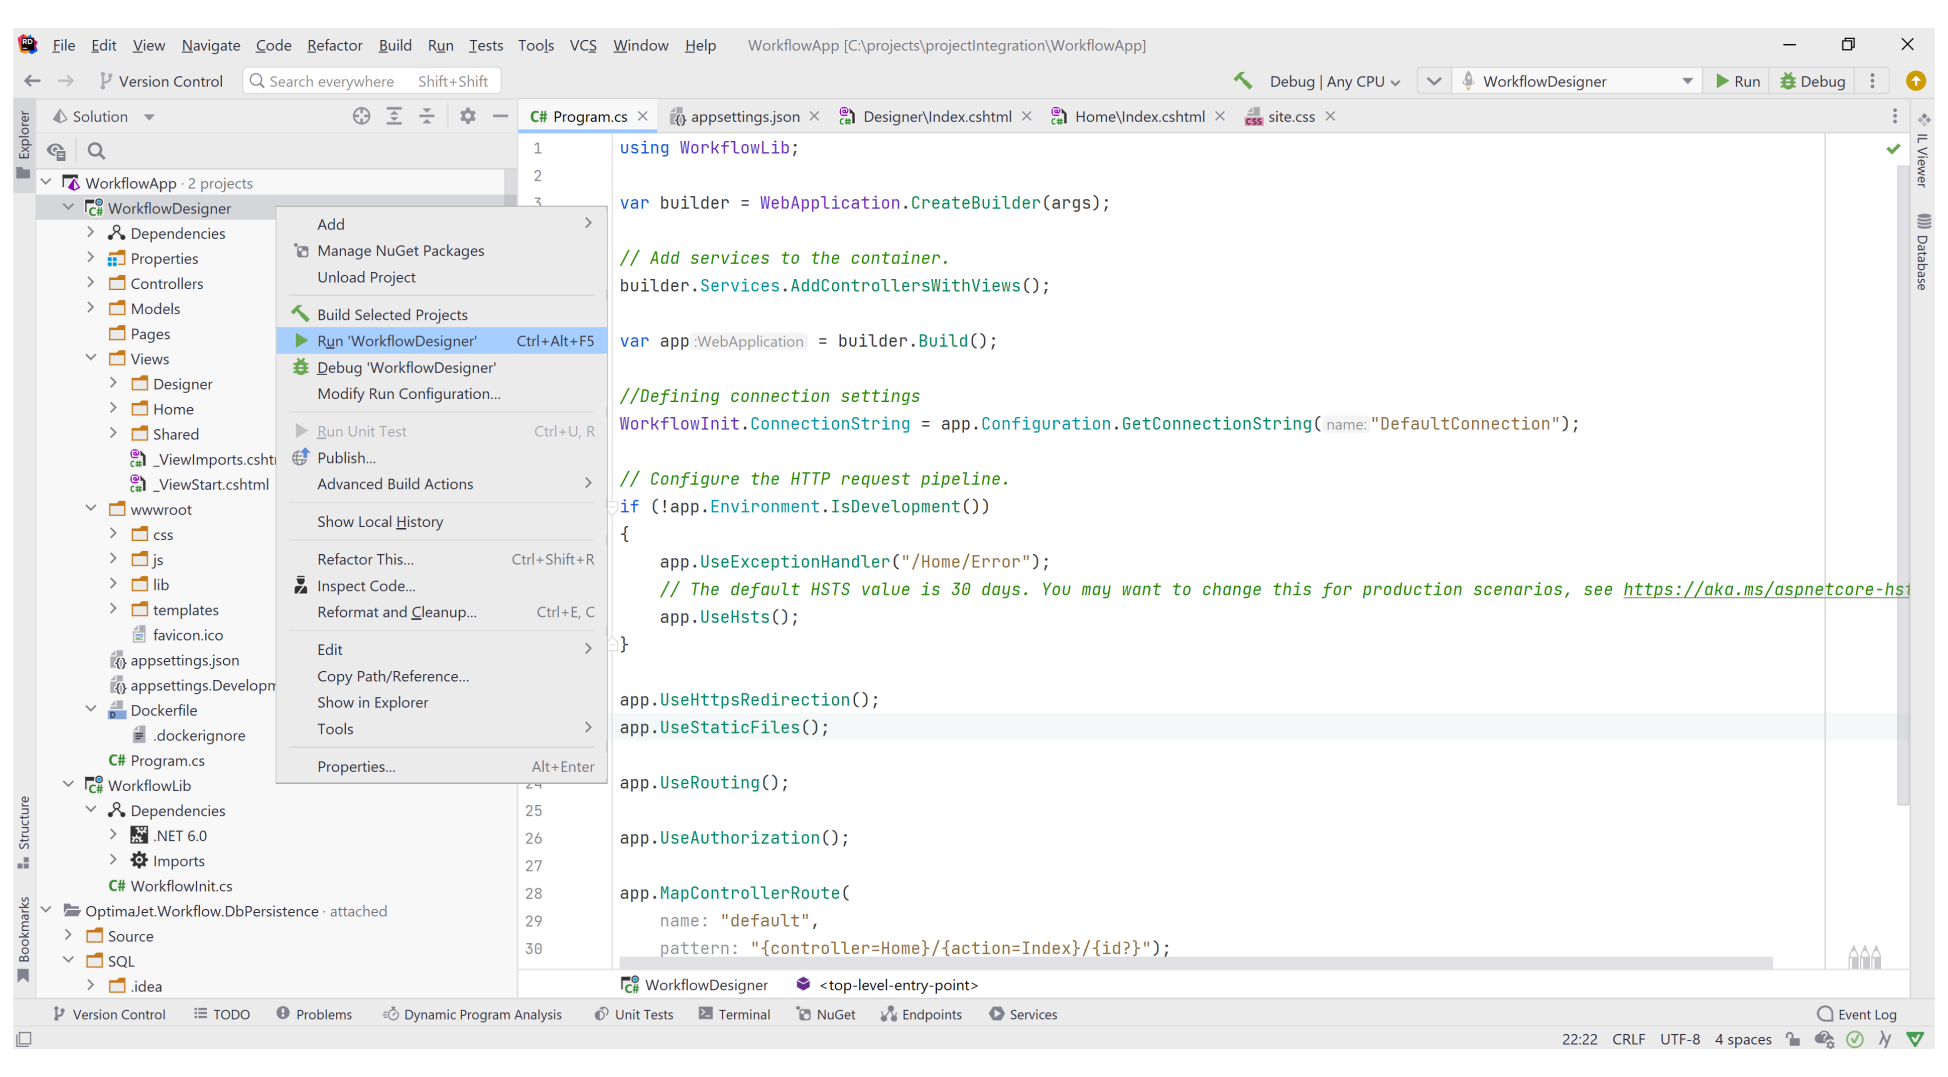
Task: Click the Debug button in toolbar
Action: pyautogui.click(x=1812, y=81)
